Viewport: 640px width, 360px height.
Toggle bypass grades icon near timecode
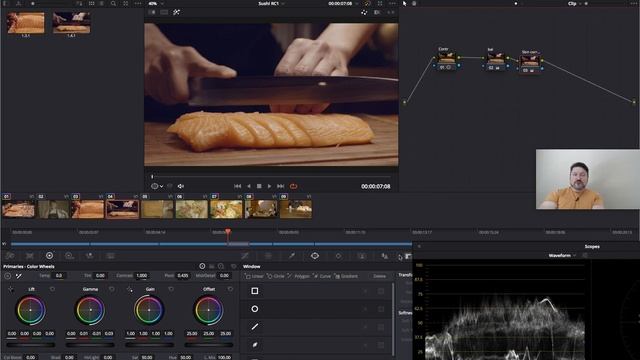pos(367,3)
